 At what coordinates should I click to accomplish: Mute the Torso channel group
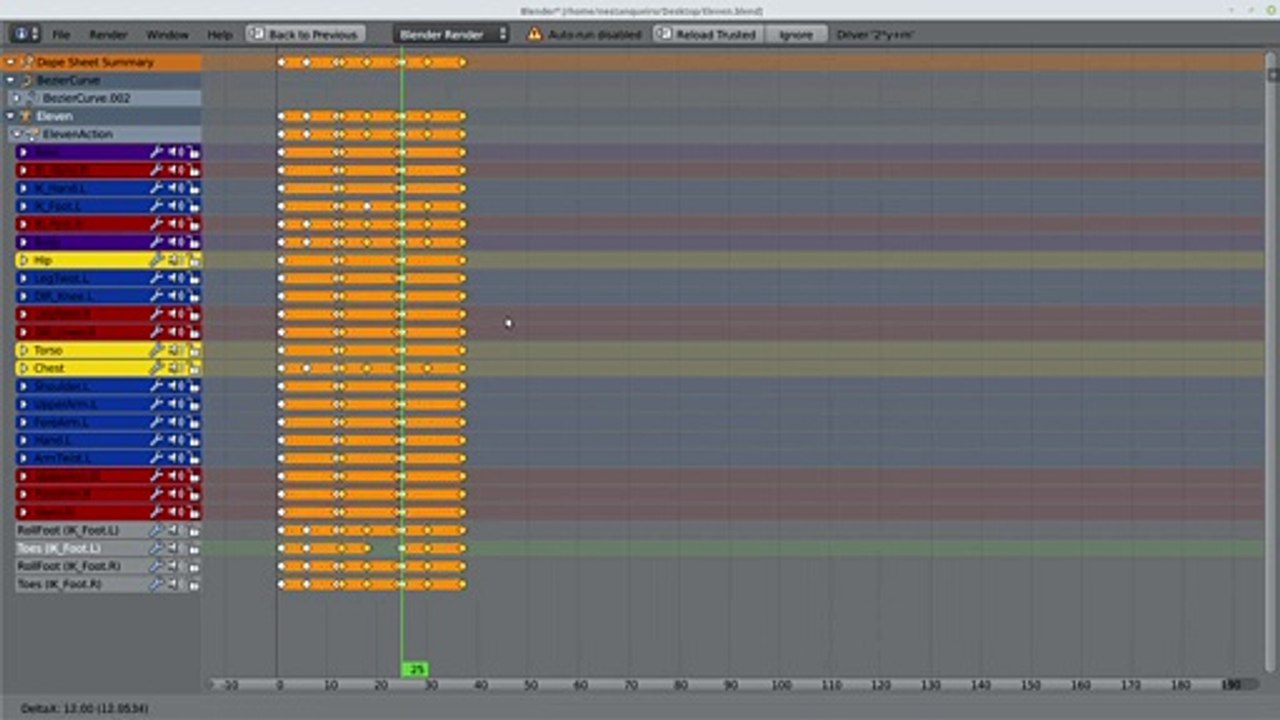point(175,350)
